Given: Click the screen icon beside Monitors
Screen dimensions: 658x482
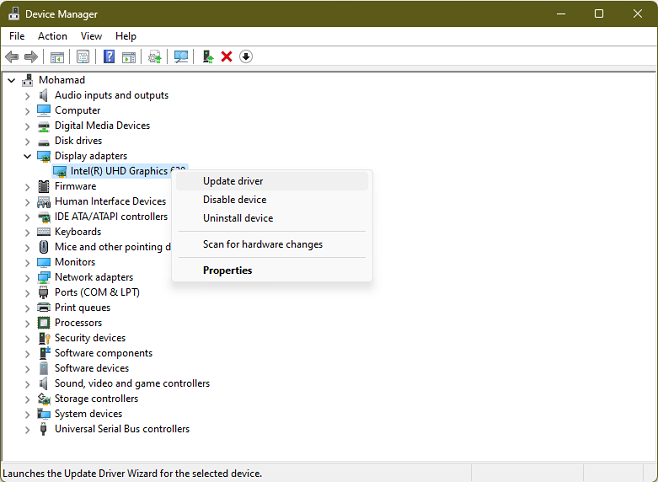Looking at the screenshot, I should (44, 263).
